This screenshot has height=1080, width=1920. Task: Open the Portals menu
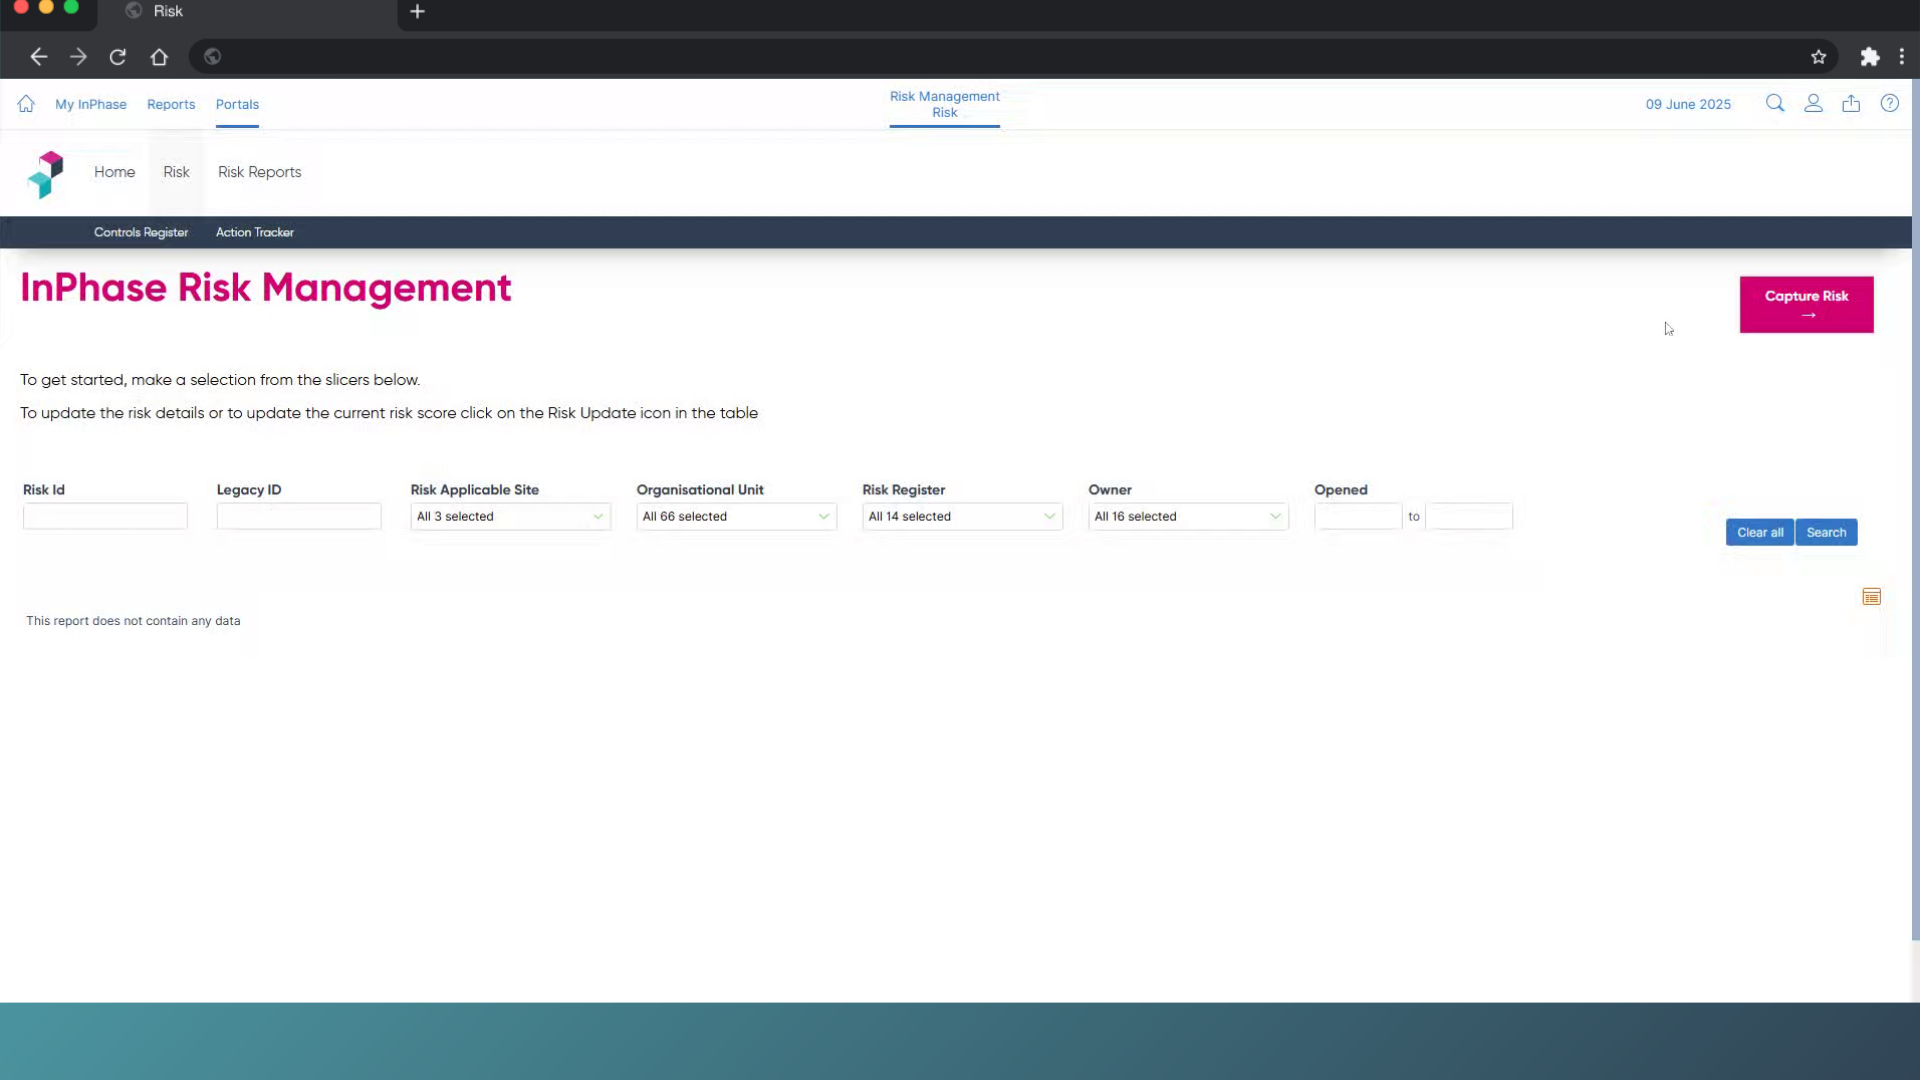point(237,104)
